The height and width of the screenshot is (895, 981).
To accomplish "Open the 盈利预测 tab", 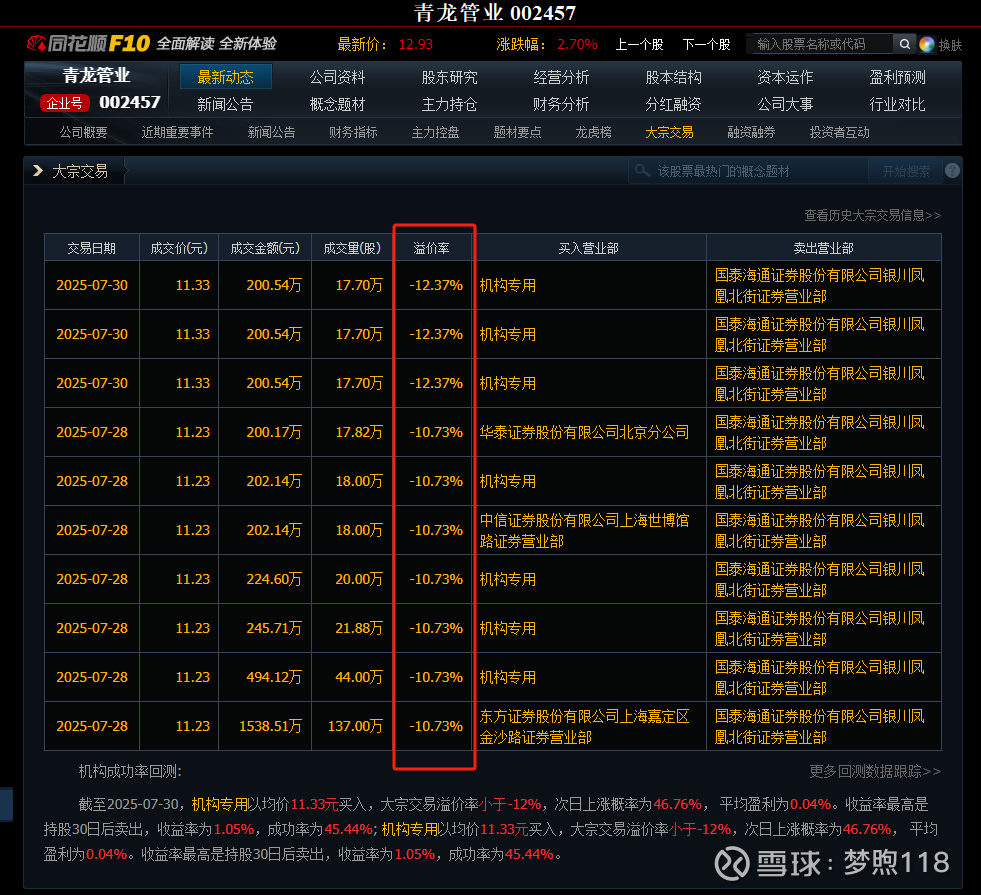I will [897, 77].
